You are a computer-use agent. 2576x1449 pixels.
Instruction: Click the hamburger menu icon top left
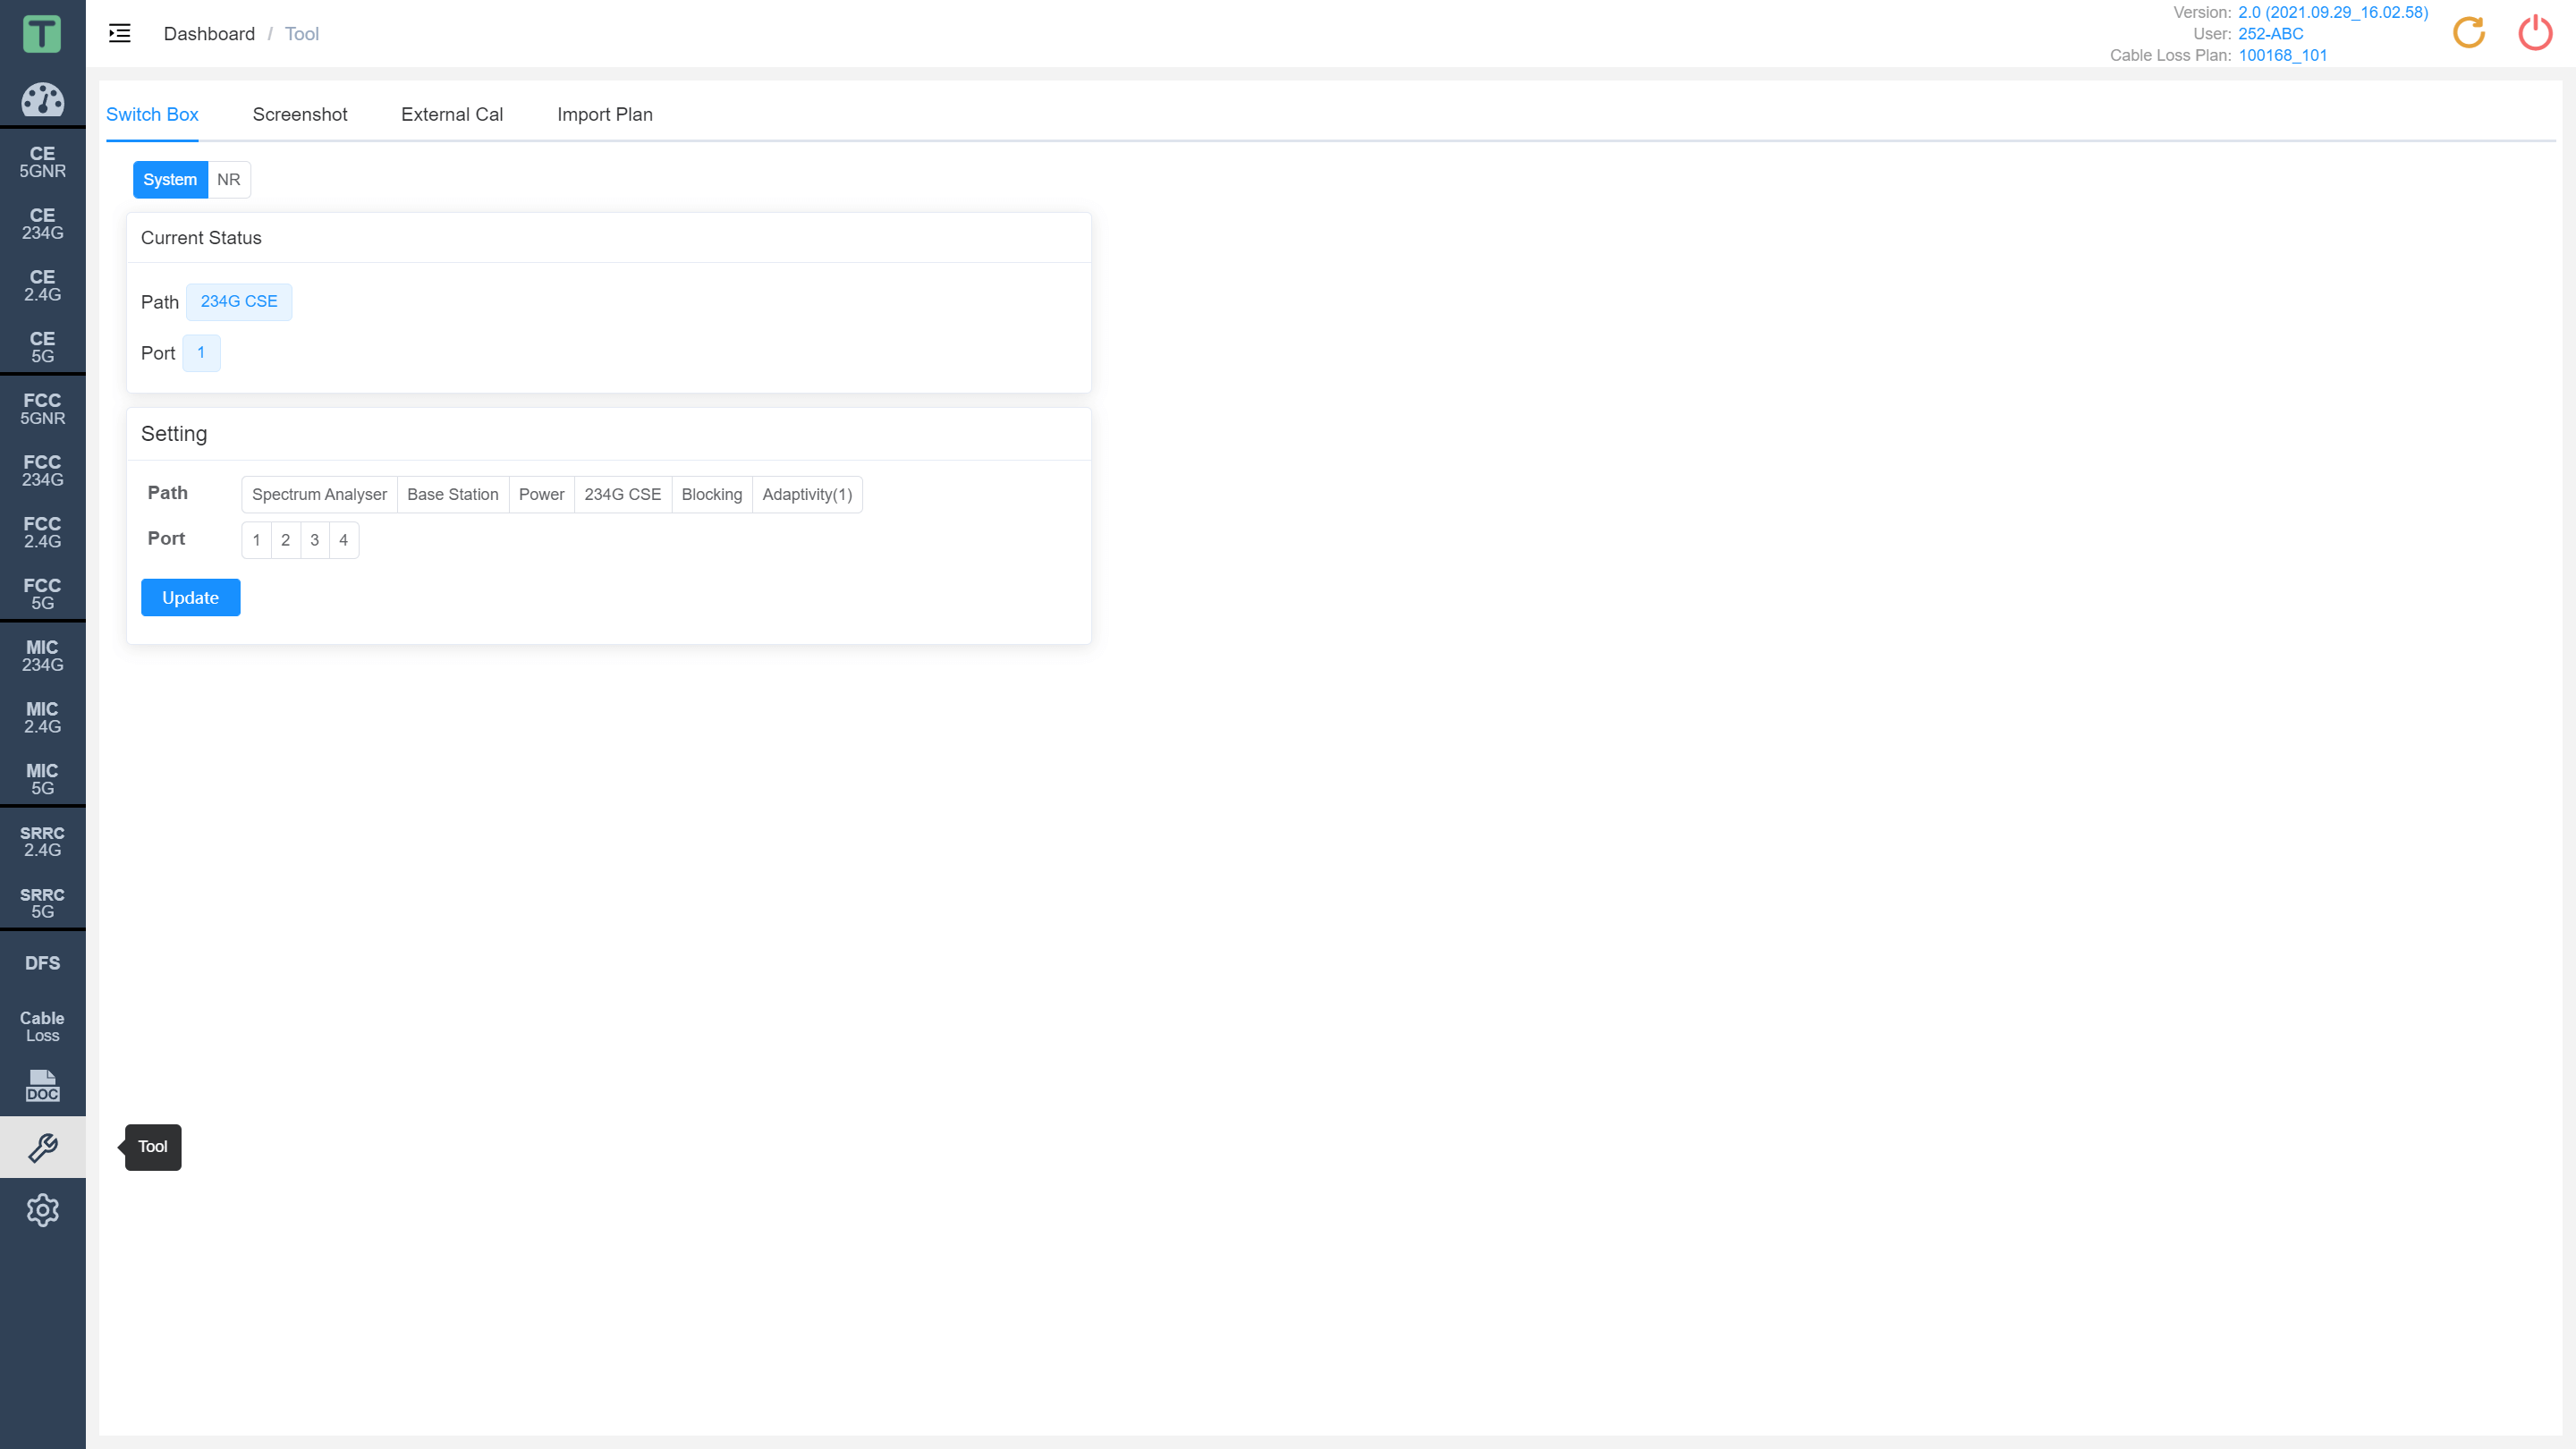[x=119, y=34]
